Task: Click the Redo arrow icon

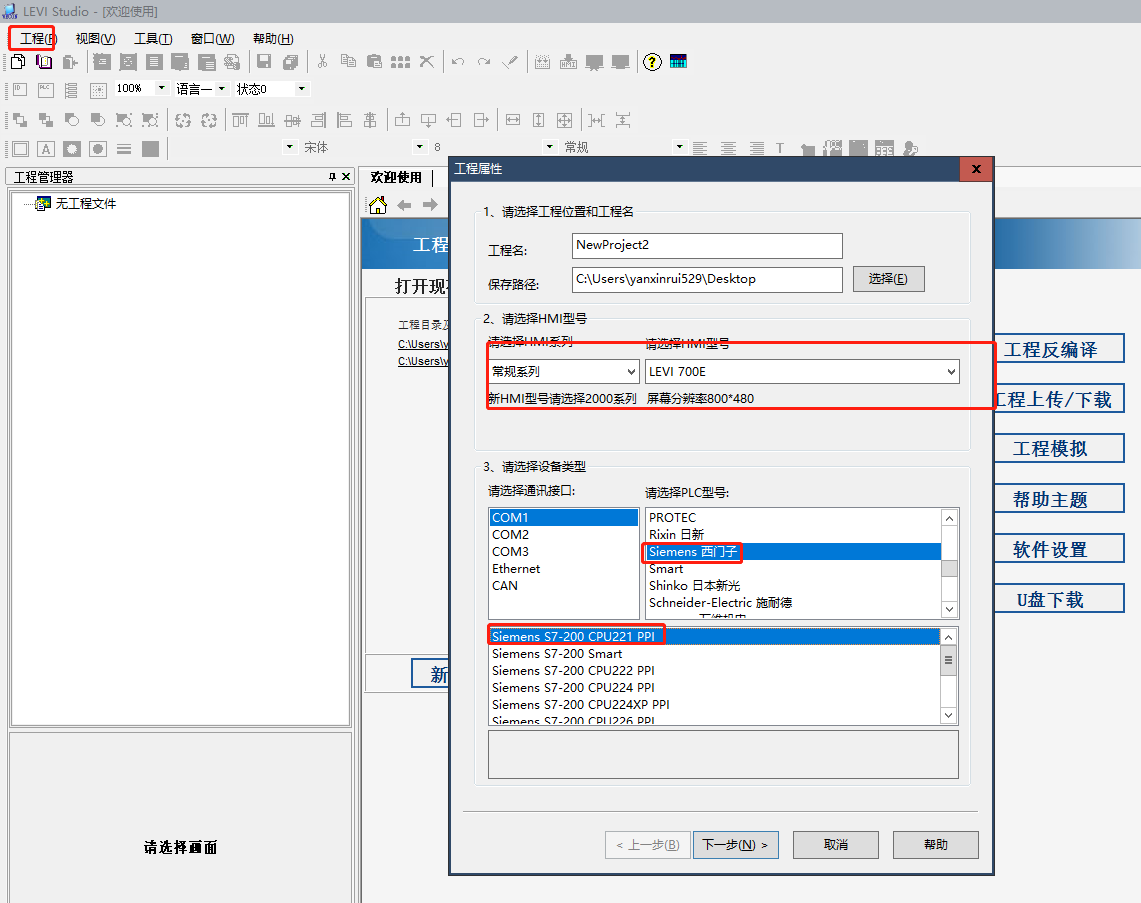Action: pos(484,62)
